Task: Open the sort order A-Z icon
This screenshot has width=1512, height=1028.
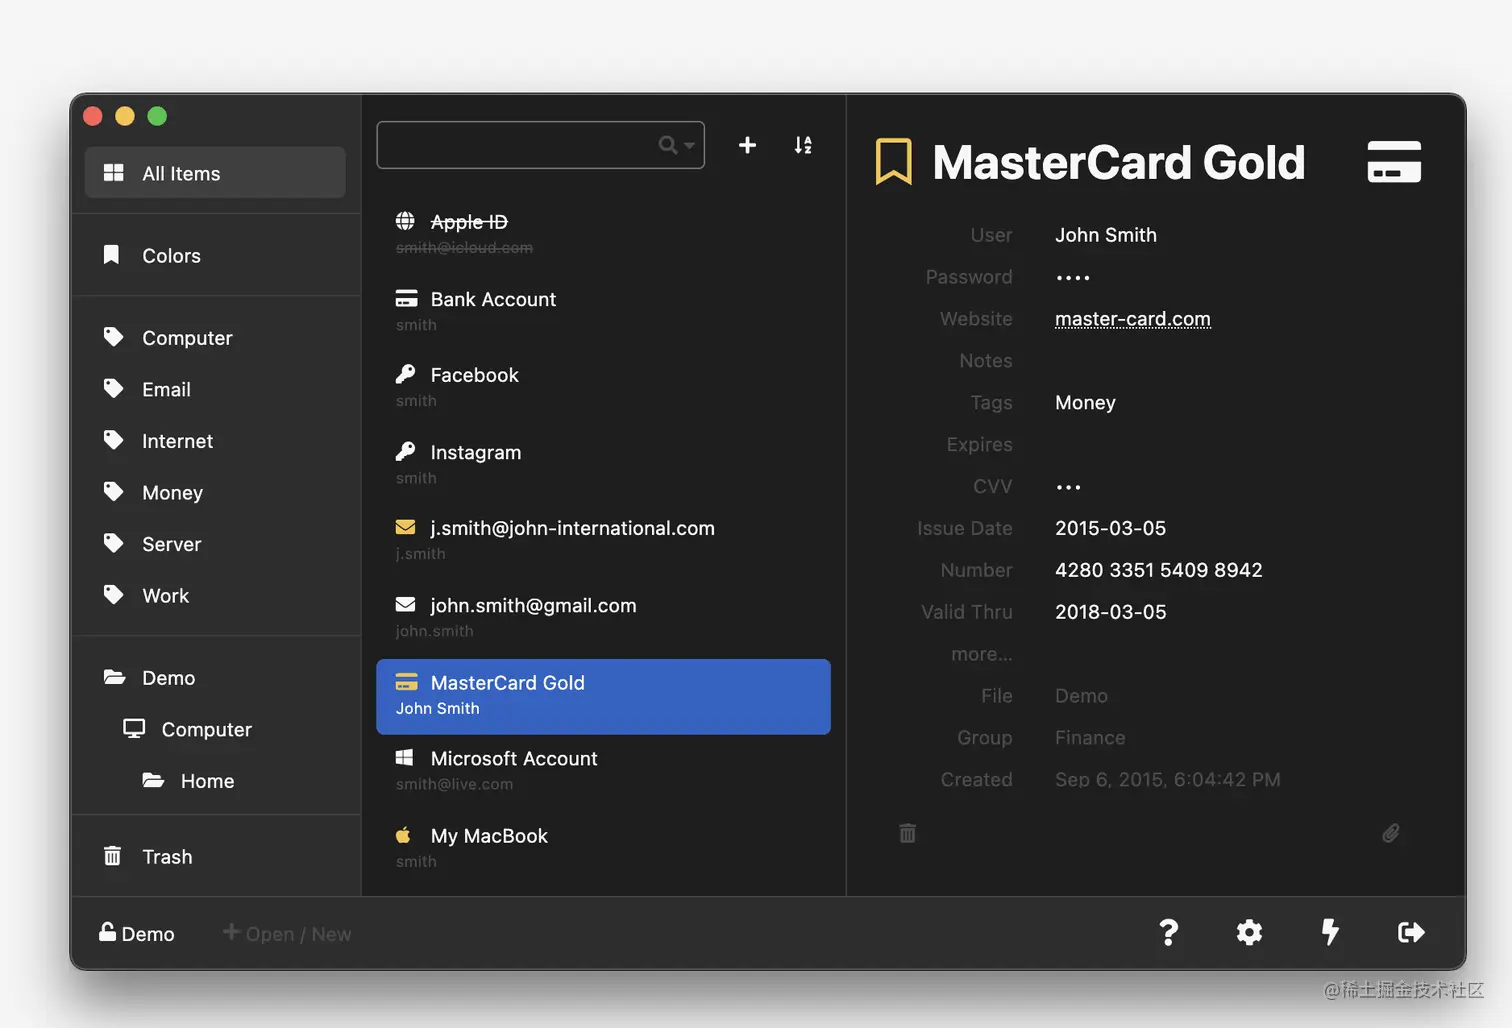Action: pyautogui.click(x=803, y=145)
